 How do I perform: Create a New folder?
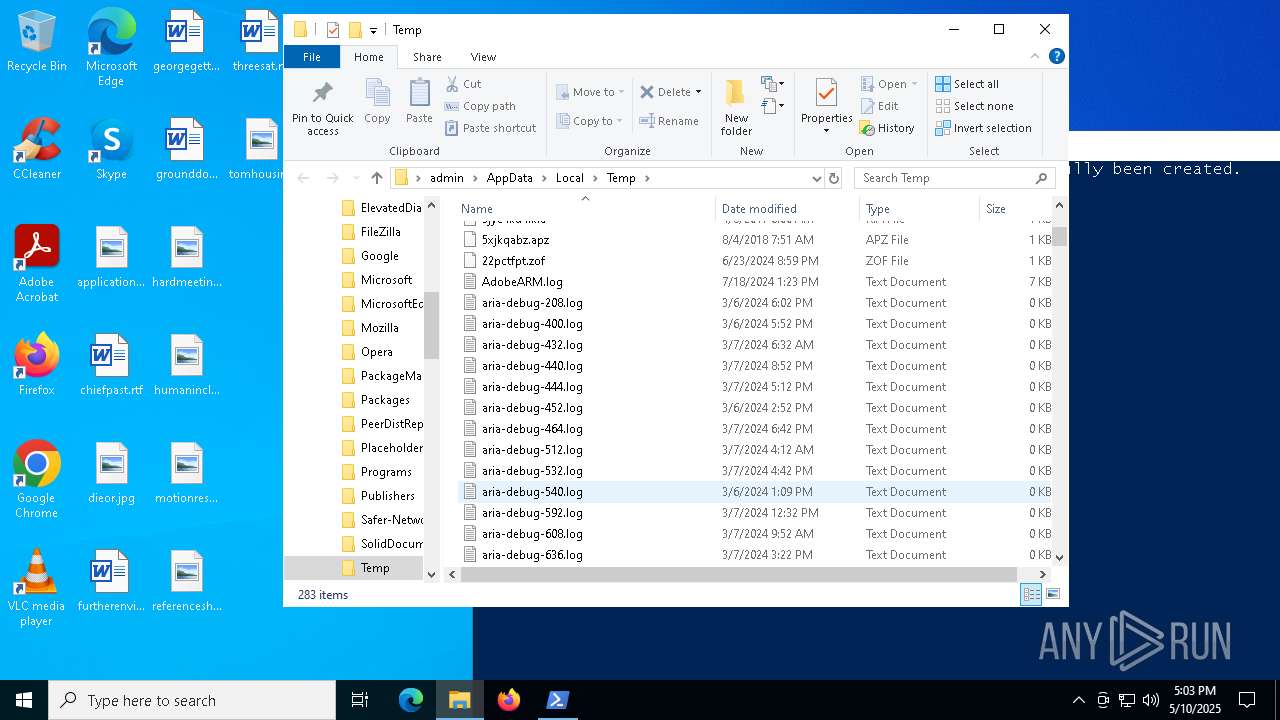pos(736,107)
